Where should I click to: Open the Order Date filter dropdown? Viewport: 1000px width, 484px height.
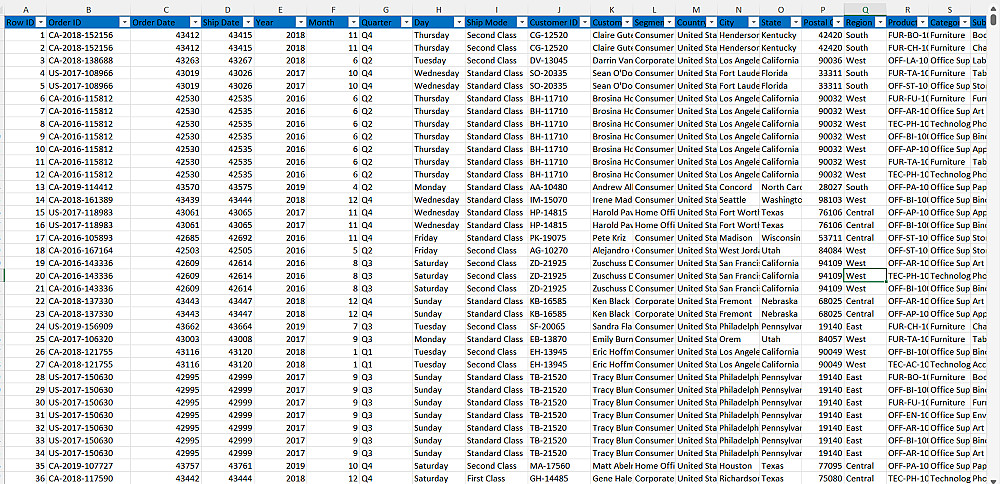194,22
